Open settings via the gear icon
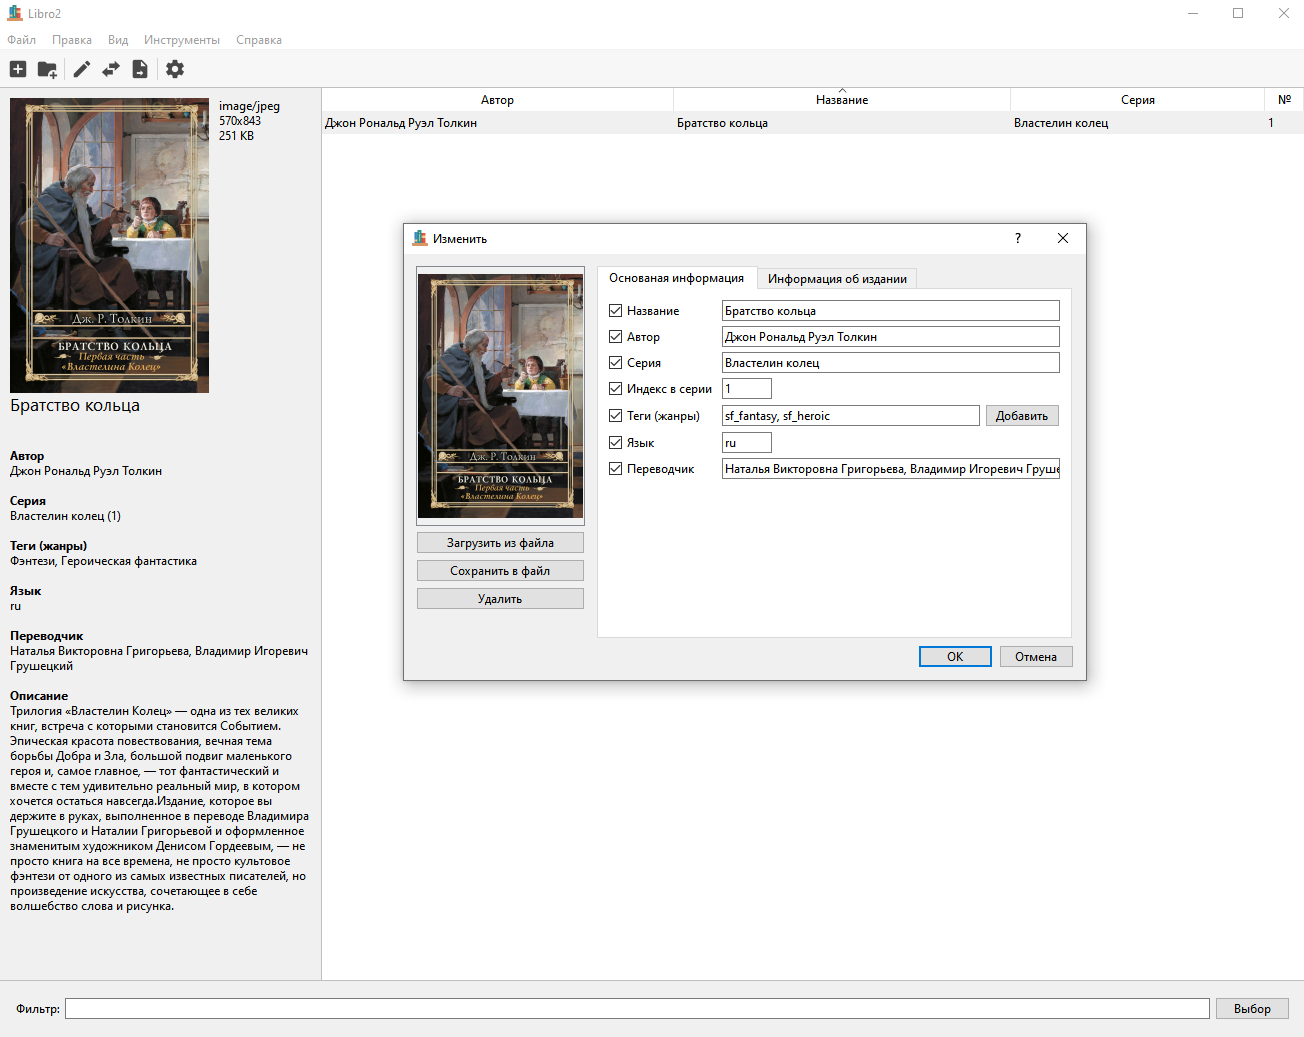The height and width of the screenshot is (1037, 1304). (x=175, y=69)
